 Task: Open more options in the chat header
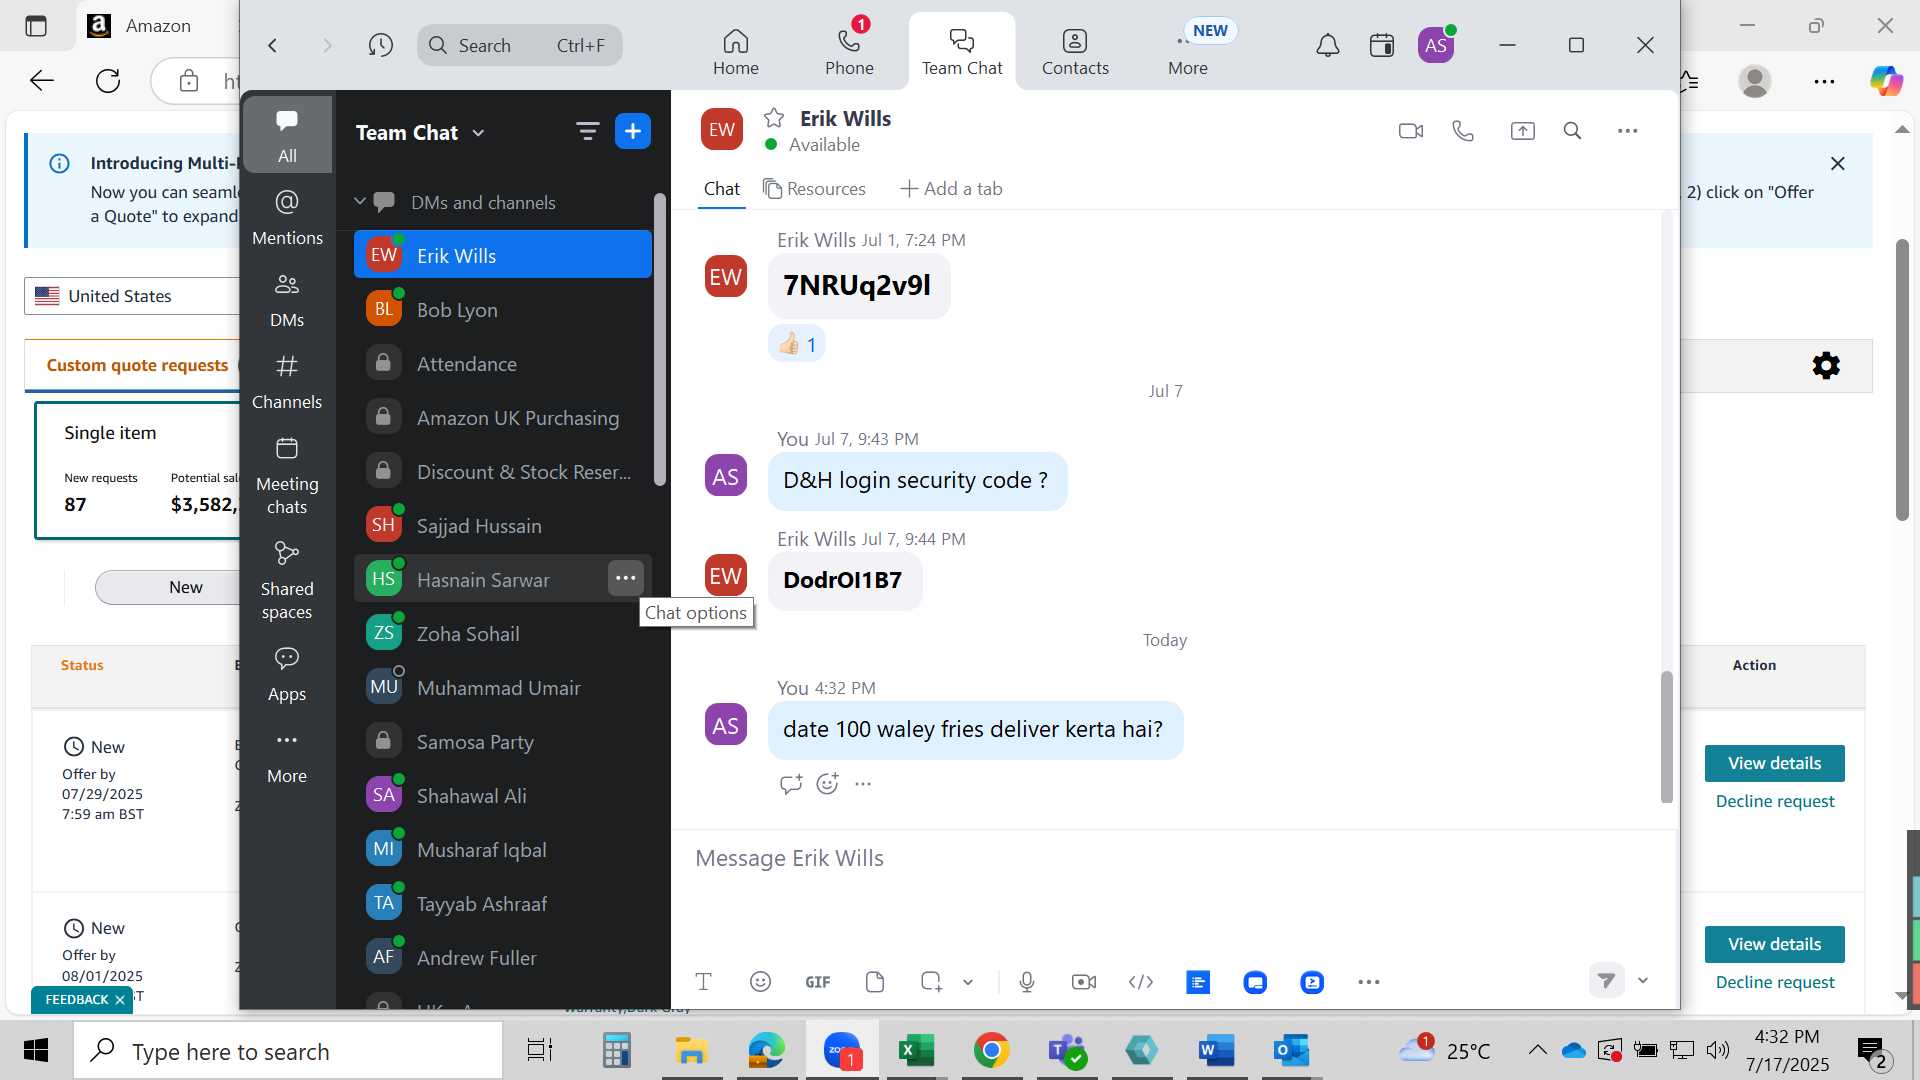[1628, 131]
